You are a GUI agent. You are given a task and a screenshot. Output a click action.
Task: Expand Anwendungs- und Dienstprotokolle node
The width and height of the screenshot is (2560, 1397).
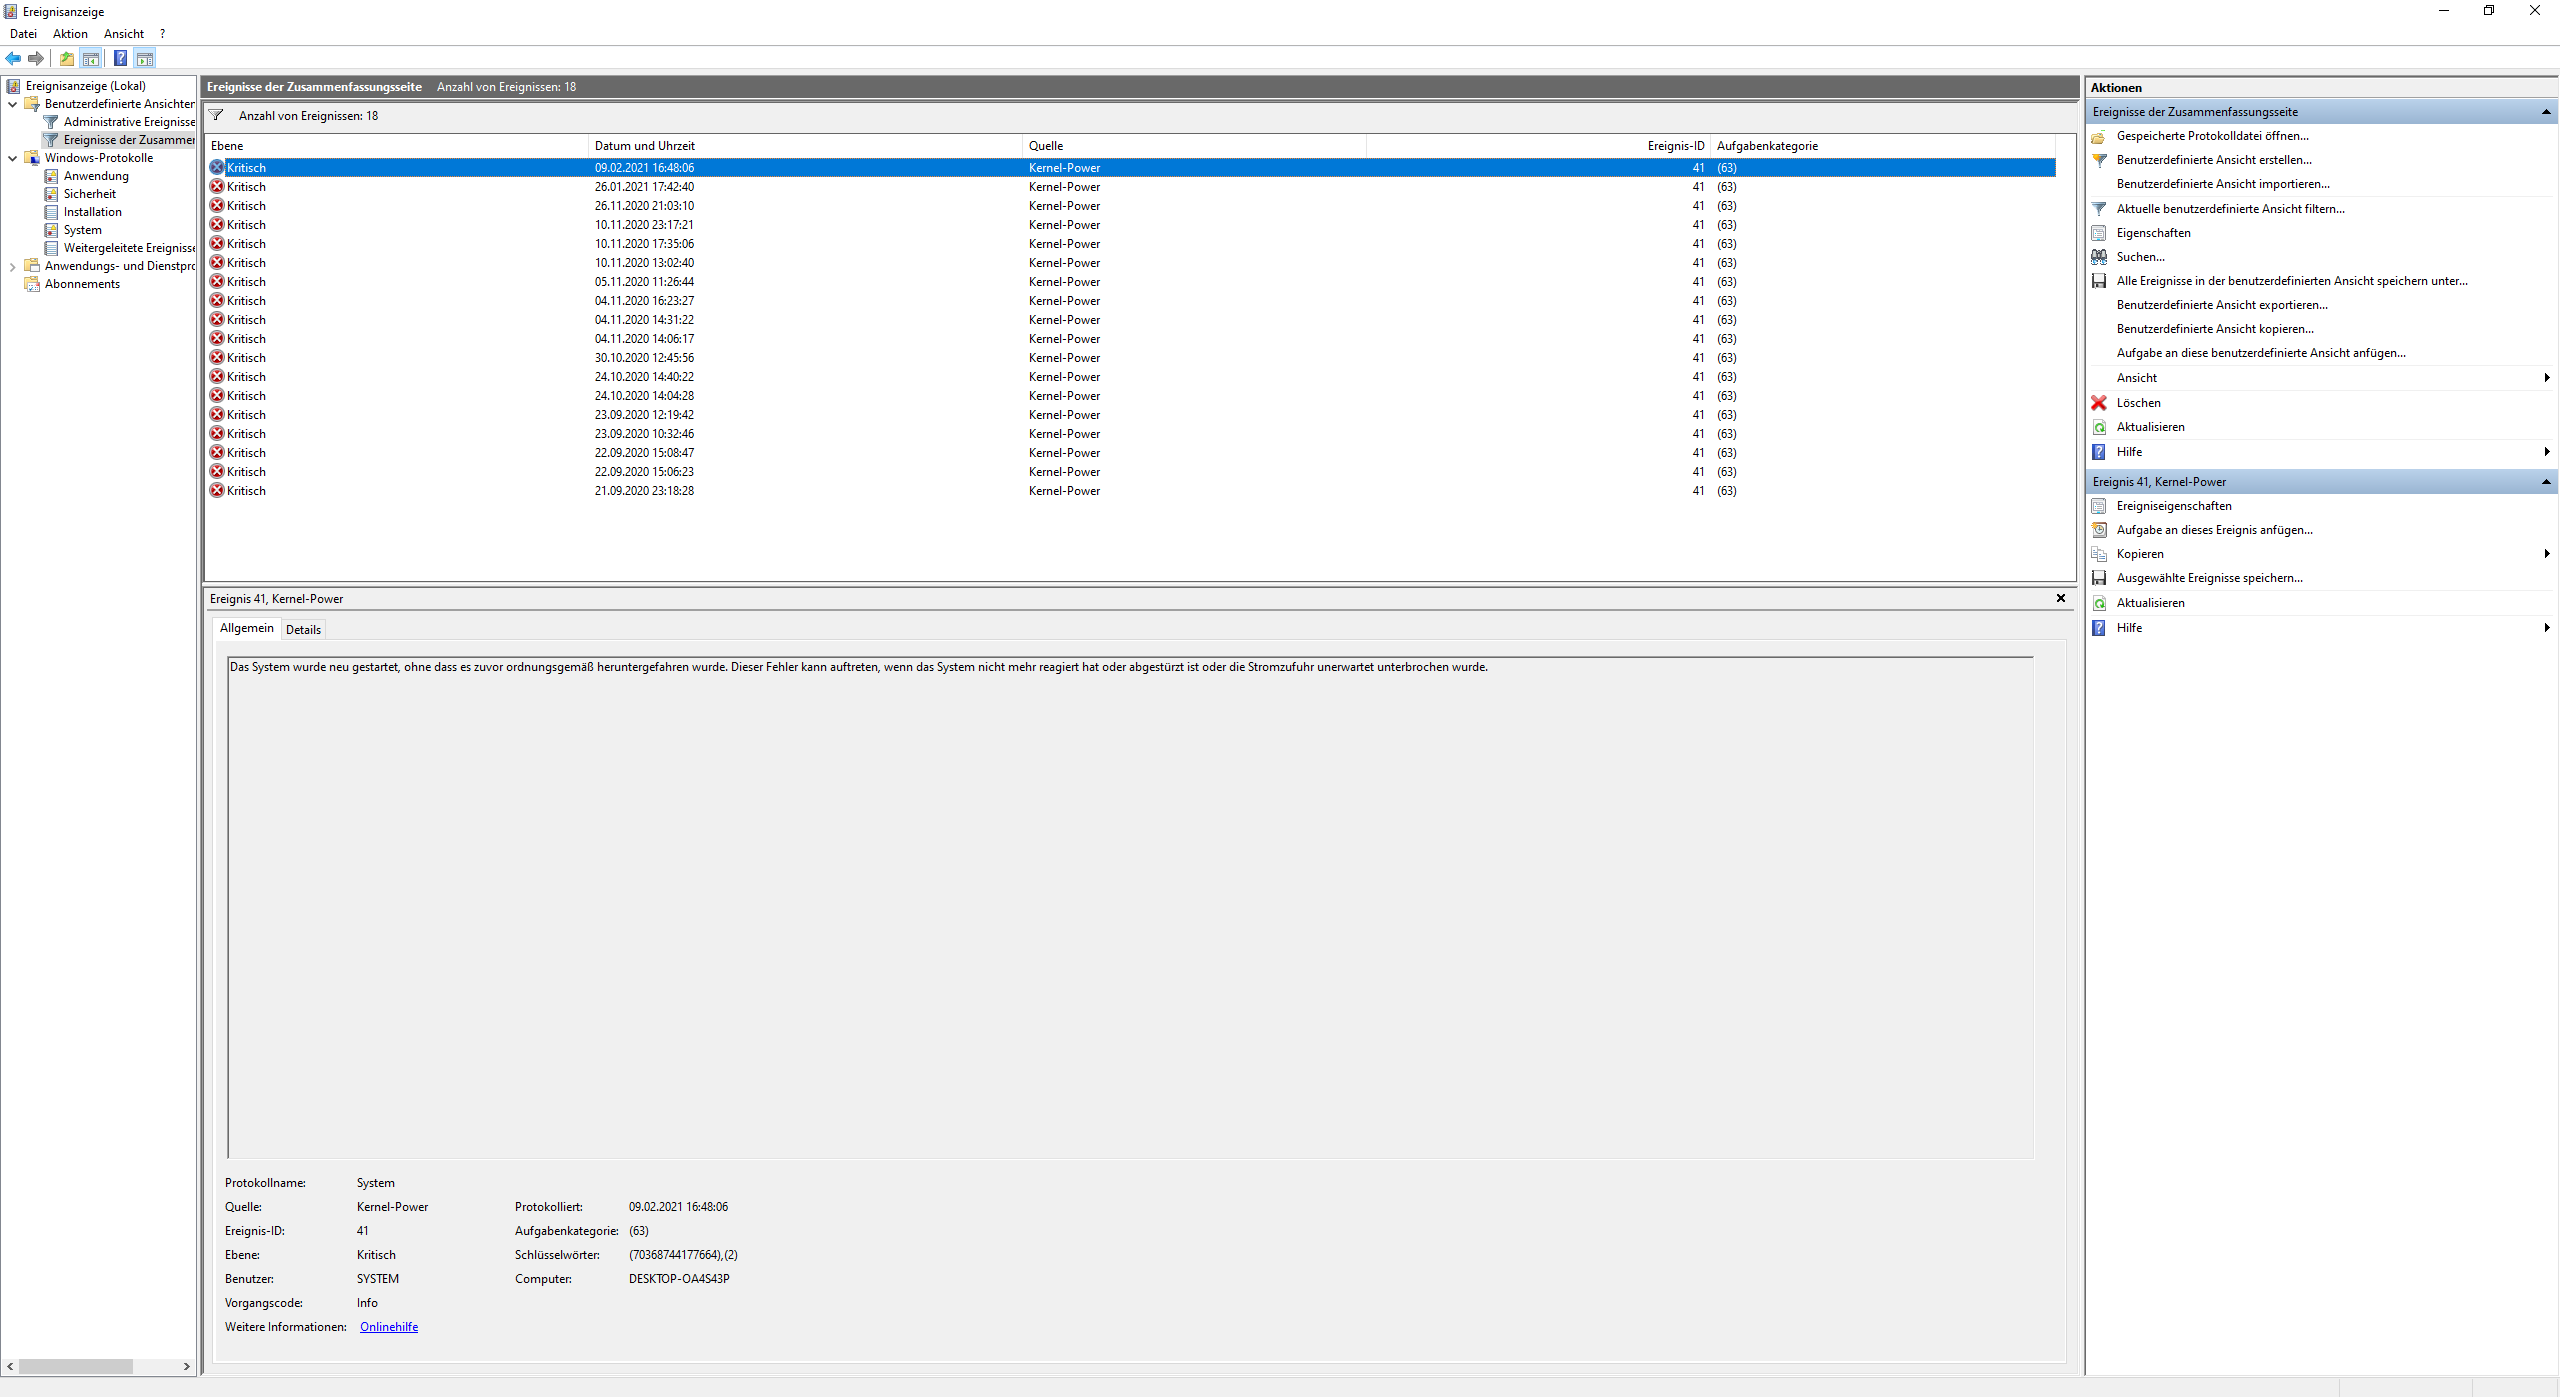[x=12, y=266]
